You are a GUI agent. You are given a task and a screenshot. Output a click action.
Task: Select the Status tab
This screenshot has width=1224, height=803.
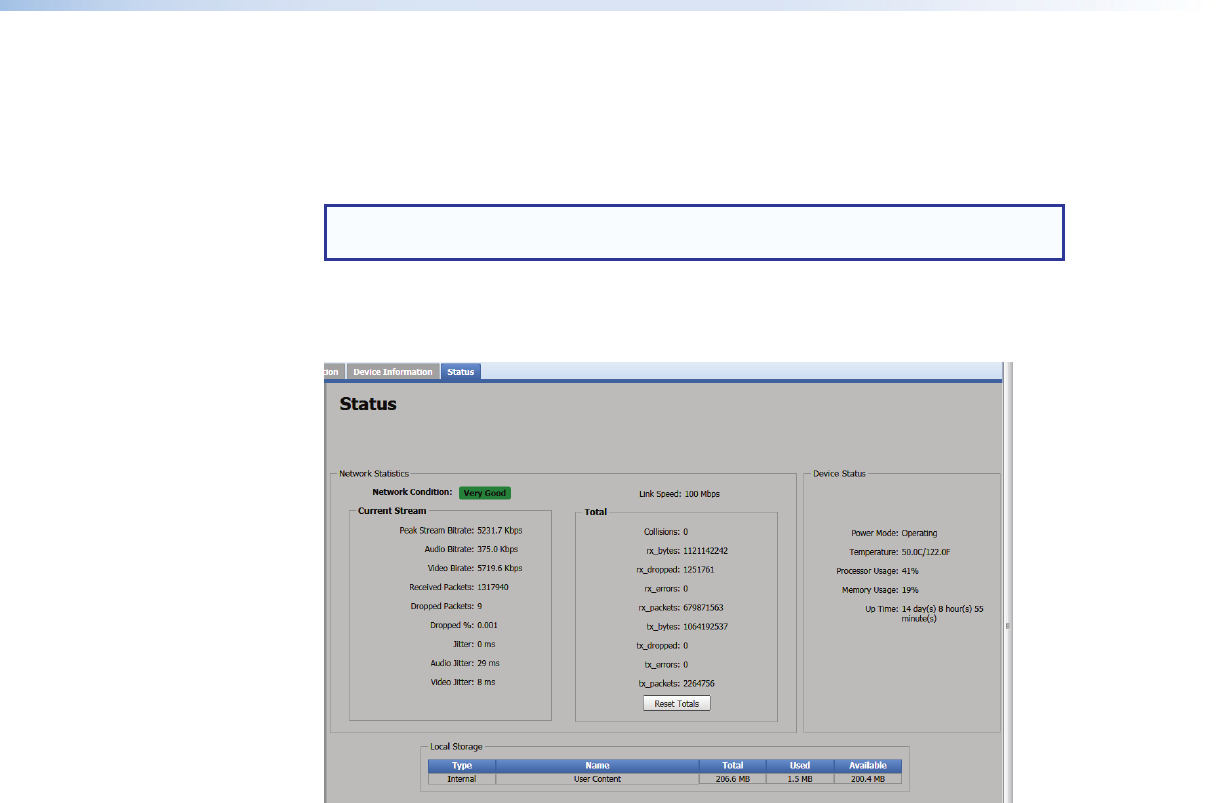click(461, 372)
